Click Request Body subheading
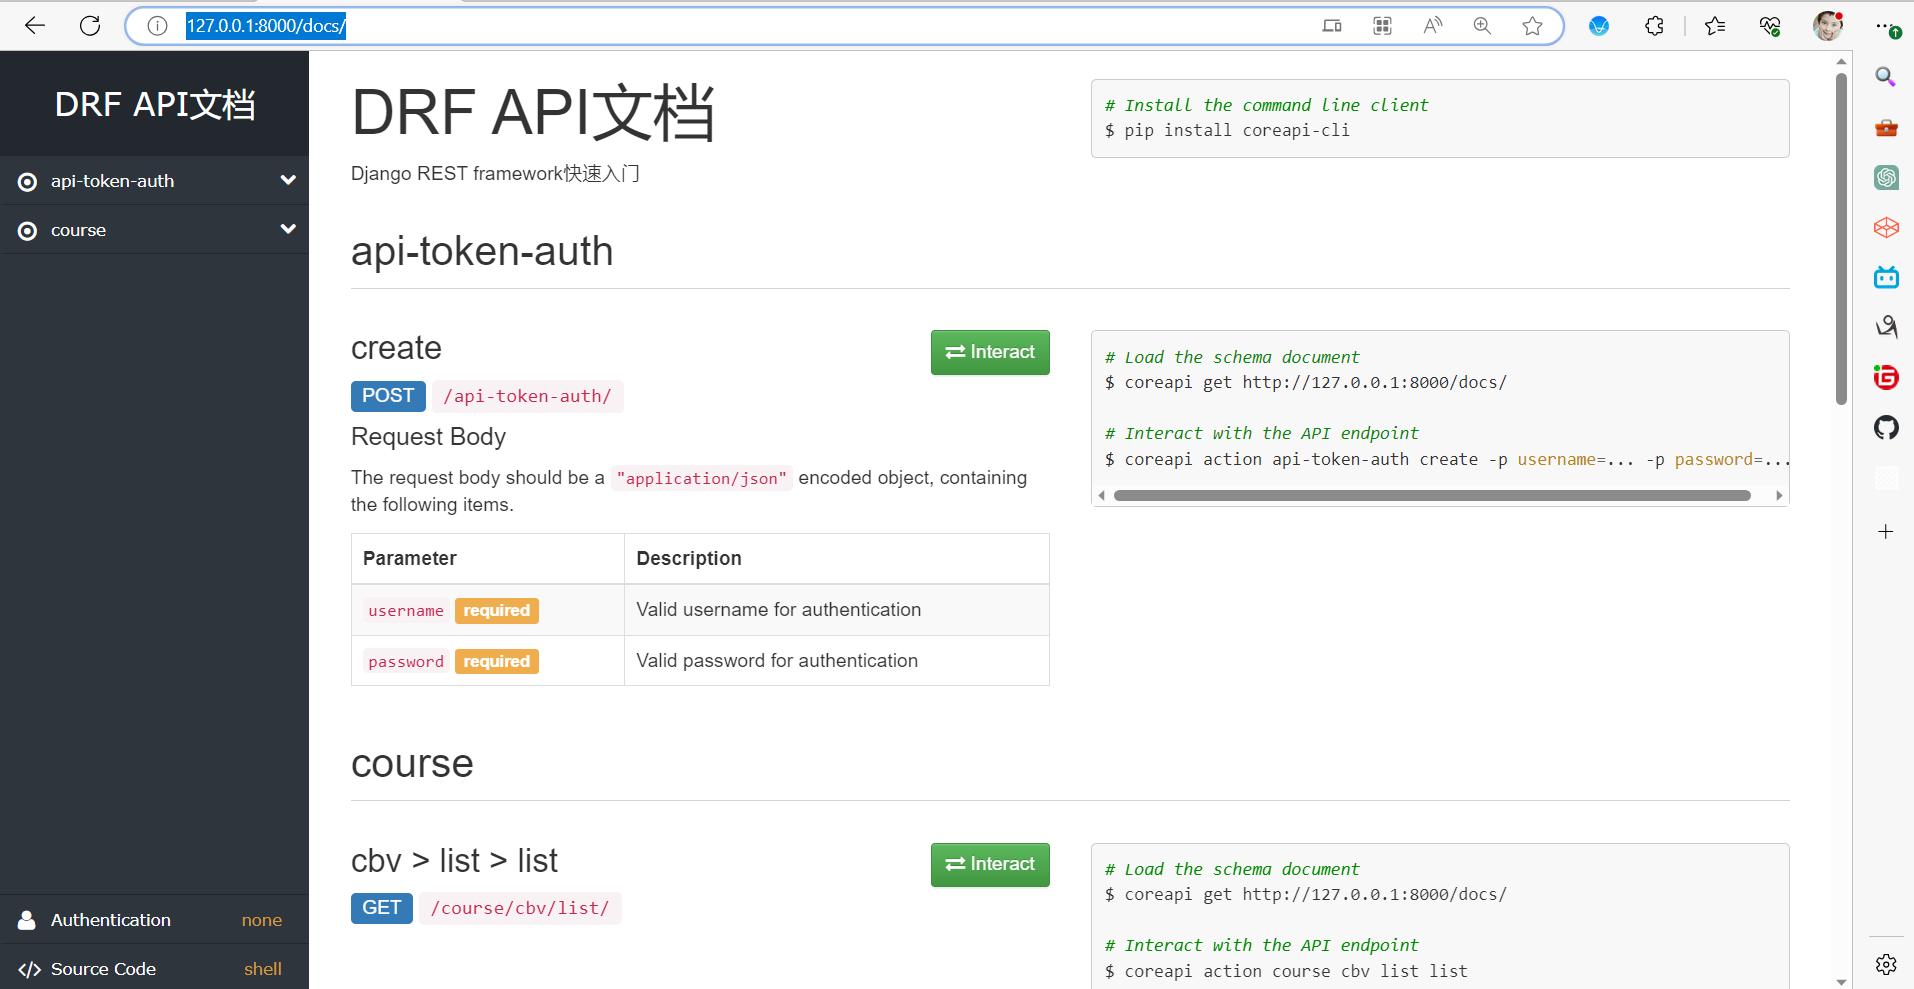 [x=428, y=437]
